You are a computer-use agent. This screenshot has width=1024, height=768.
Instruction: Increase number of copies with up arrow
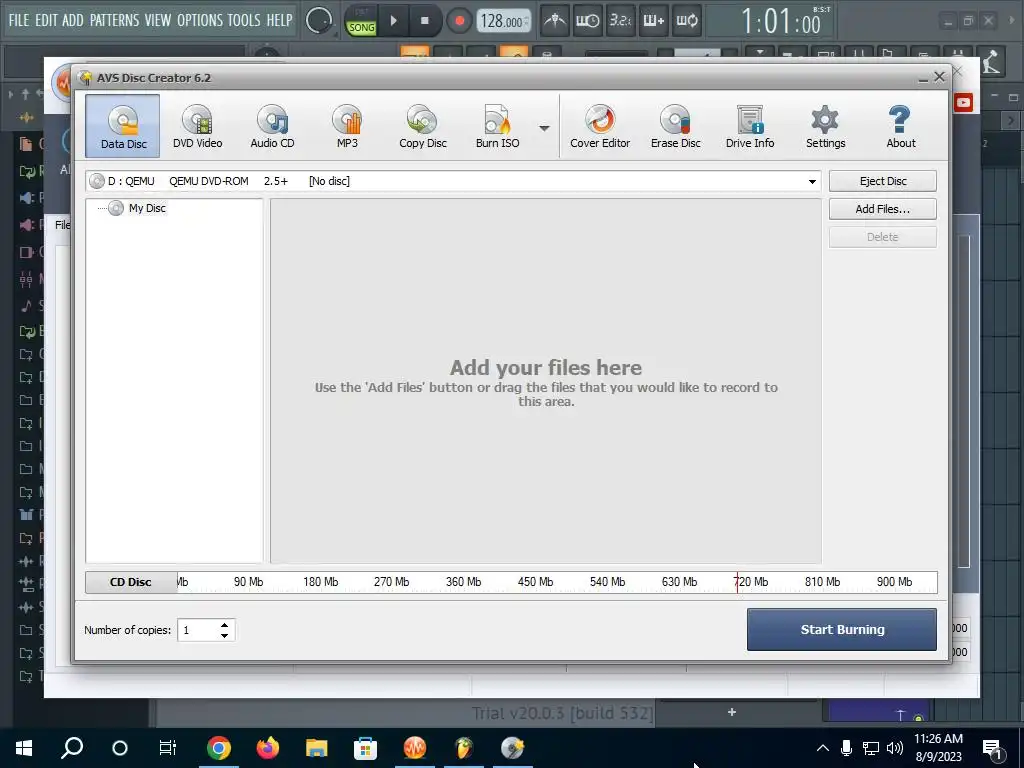[225, 625]
